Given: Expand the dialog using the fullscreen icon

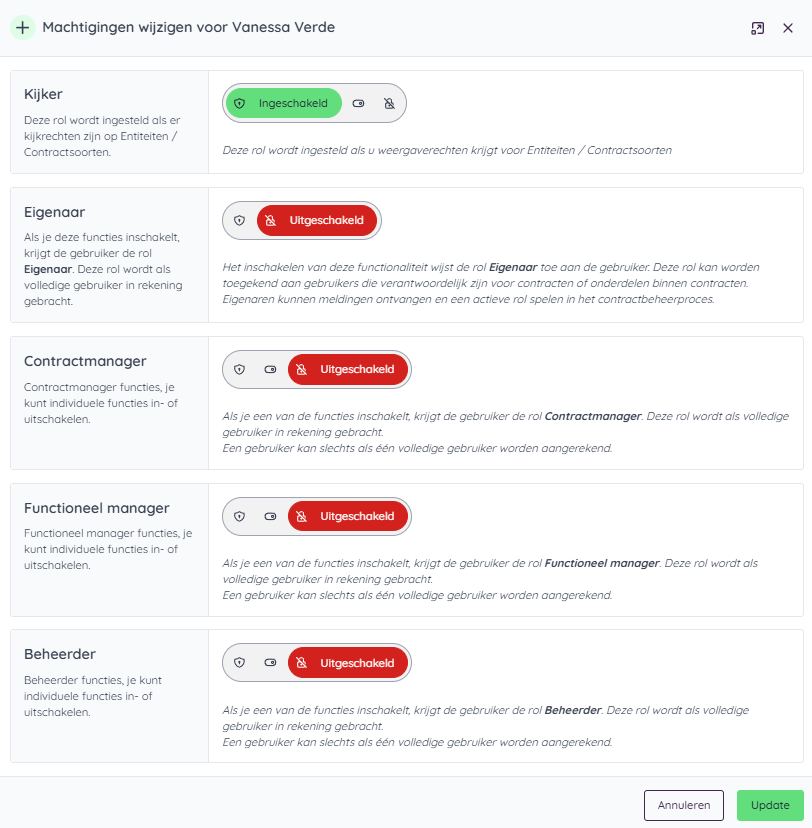Looking at the screenshot, I should tap(758, 28).
